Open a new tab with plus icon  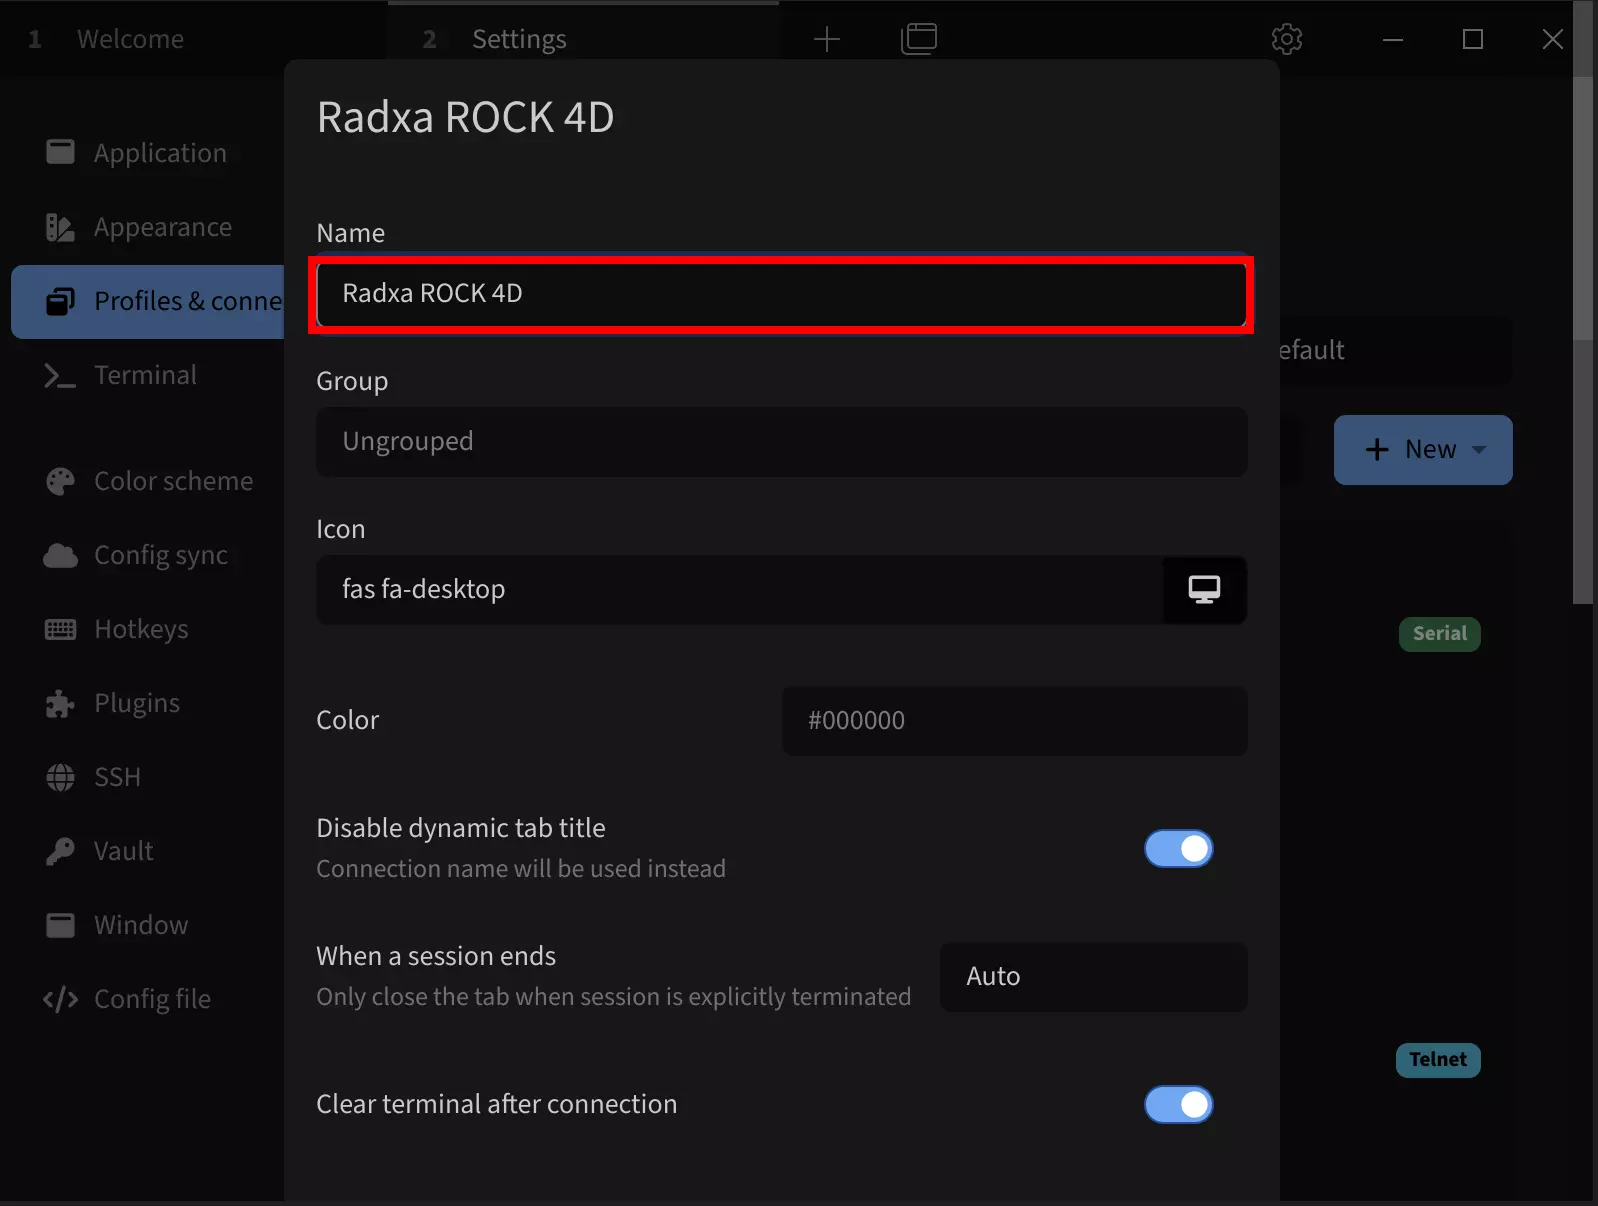point(826,39)
